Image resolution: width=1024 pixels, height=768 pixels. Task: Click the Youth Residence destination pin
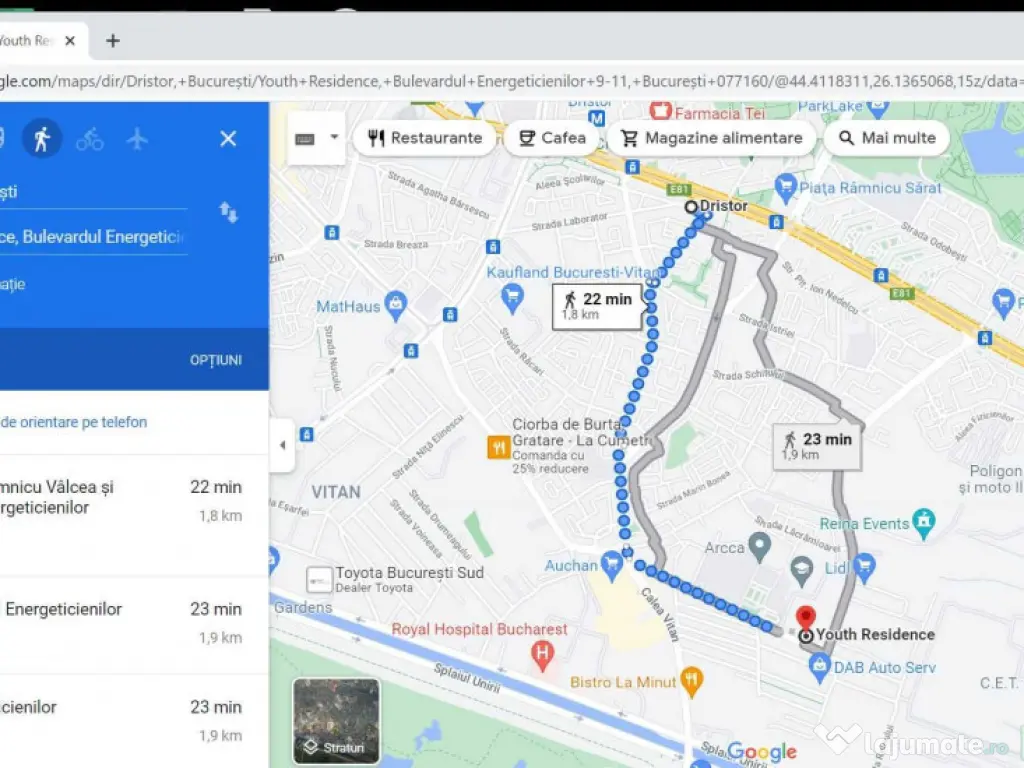coord(805,618)
